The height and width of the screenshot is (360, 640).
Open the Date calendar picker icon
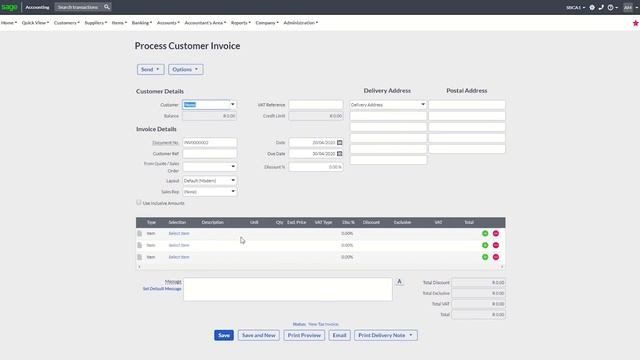pos(339,142)
